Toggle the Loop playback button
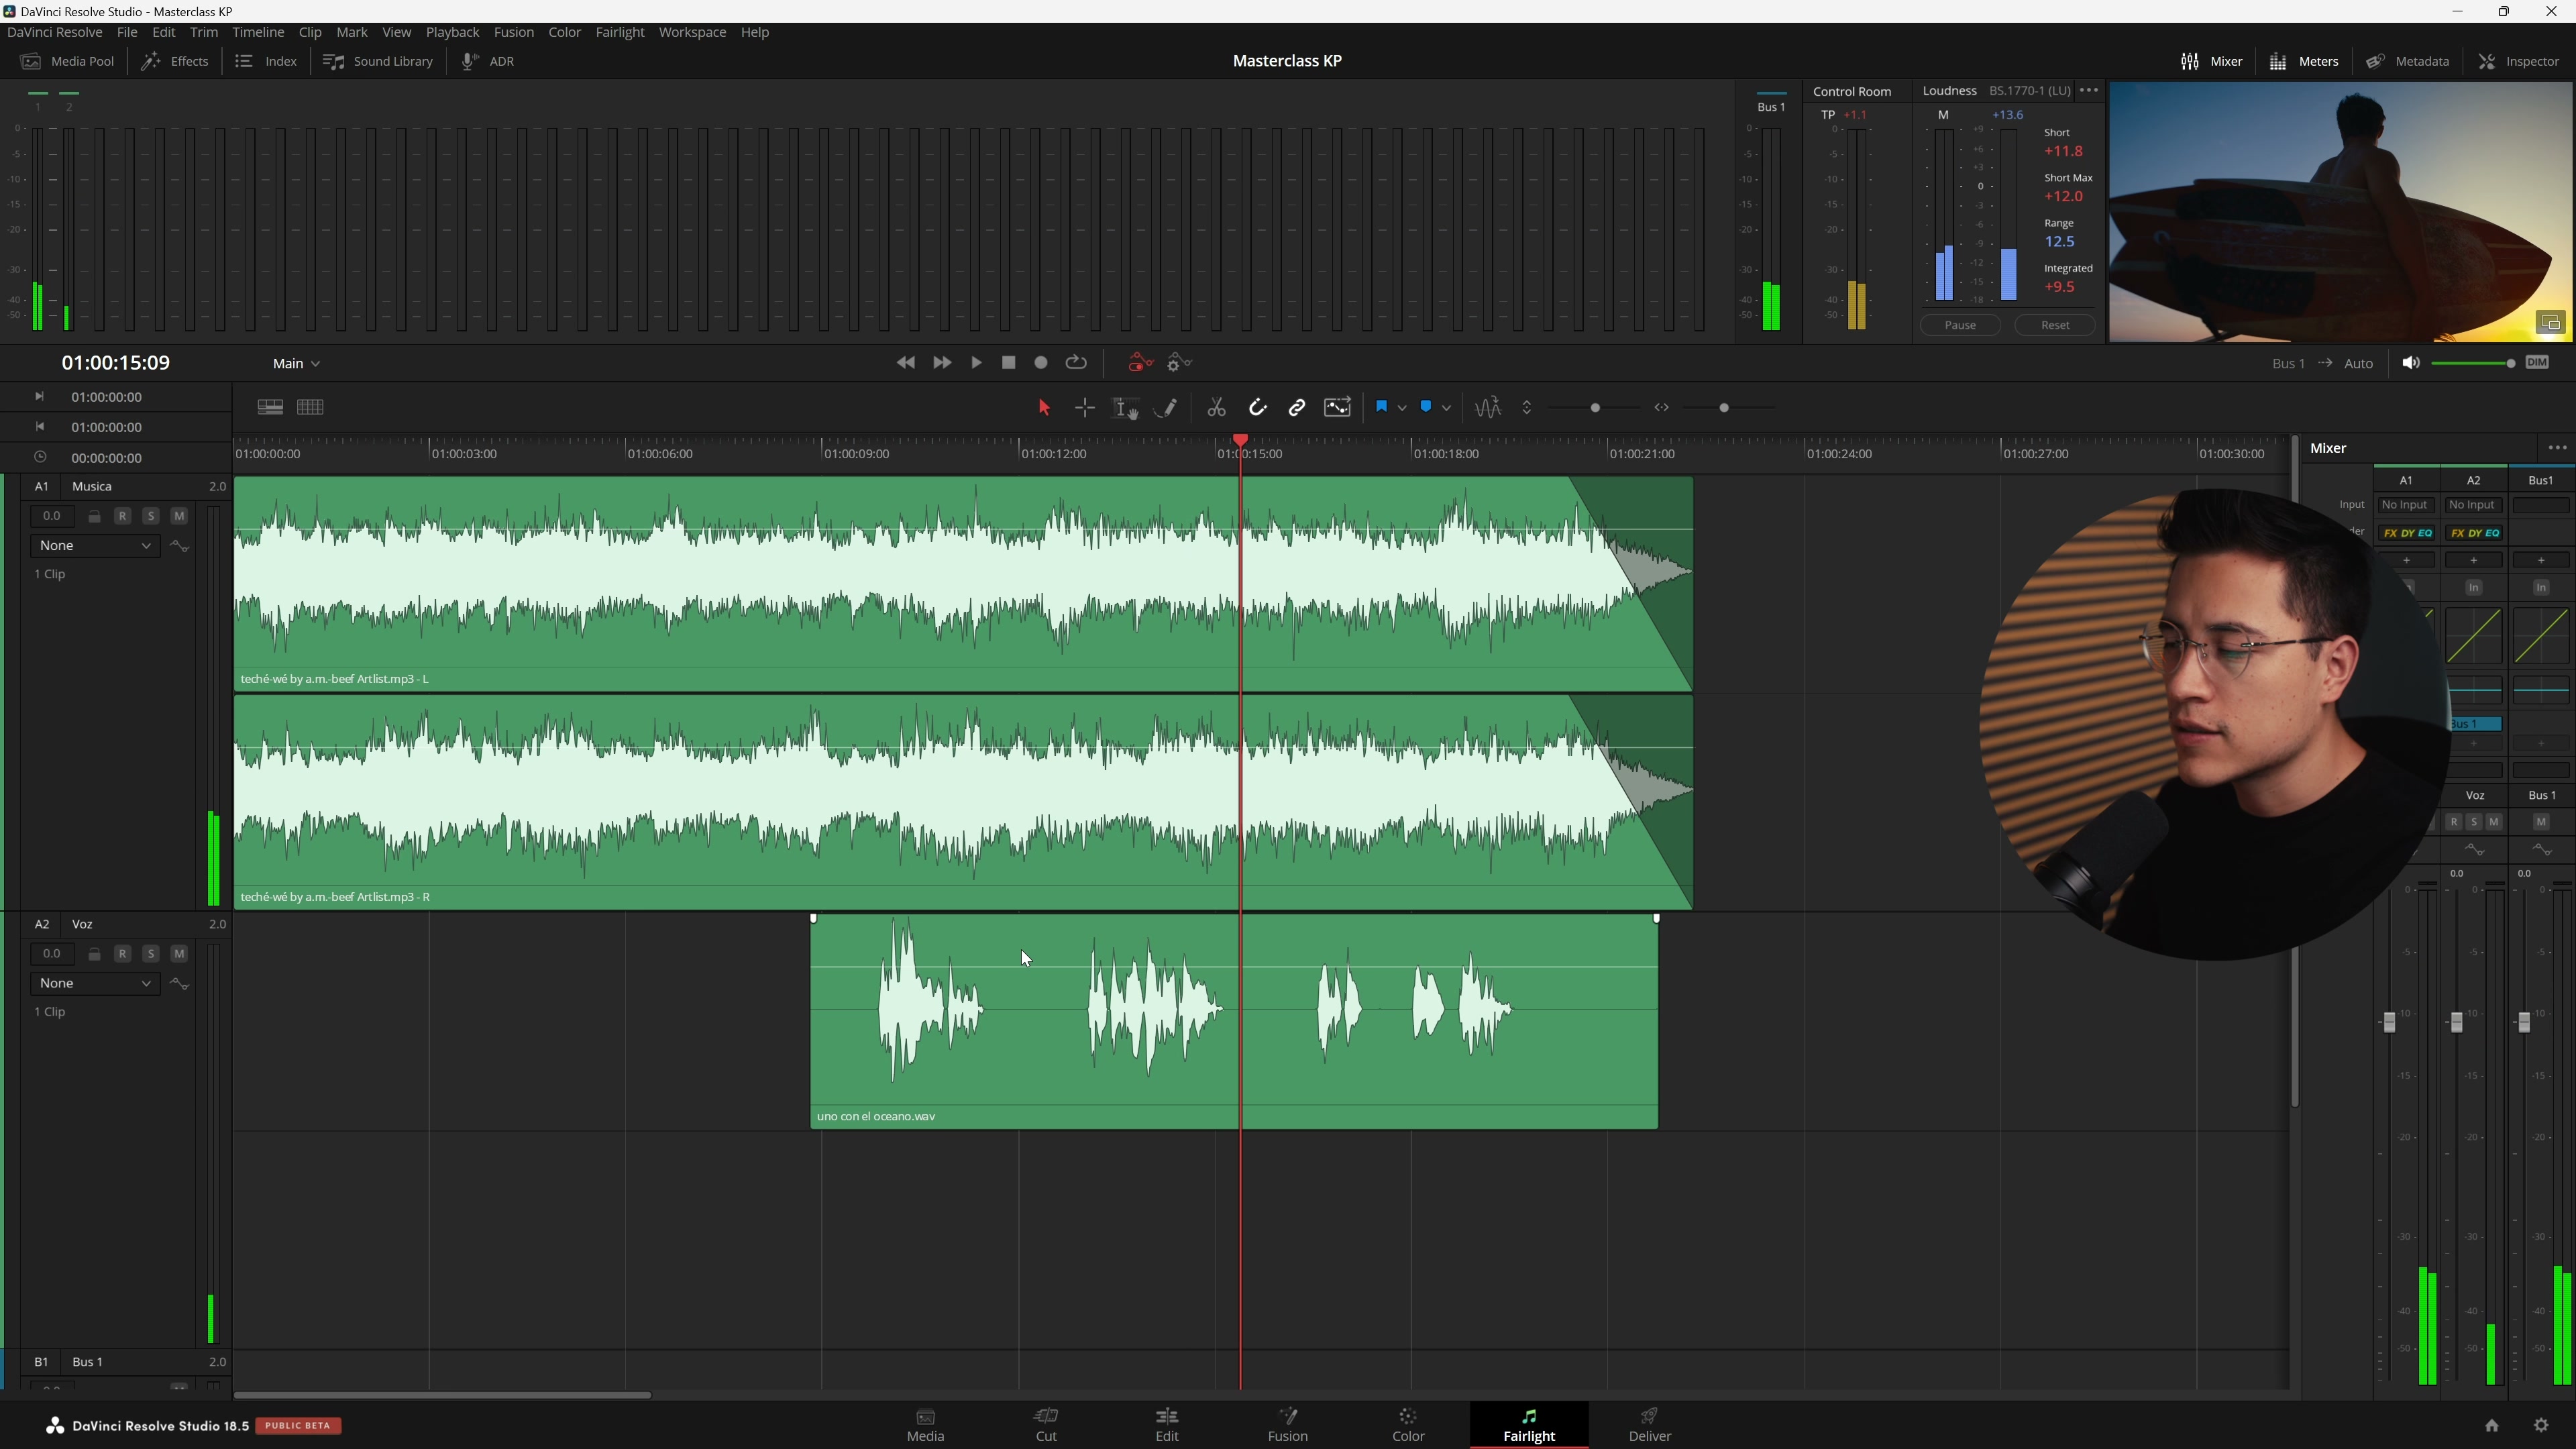This screenshot has width=2576, height=1449. [x=1076, y=362]
